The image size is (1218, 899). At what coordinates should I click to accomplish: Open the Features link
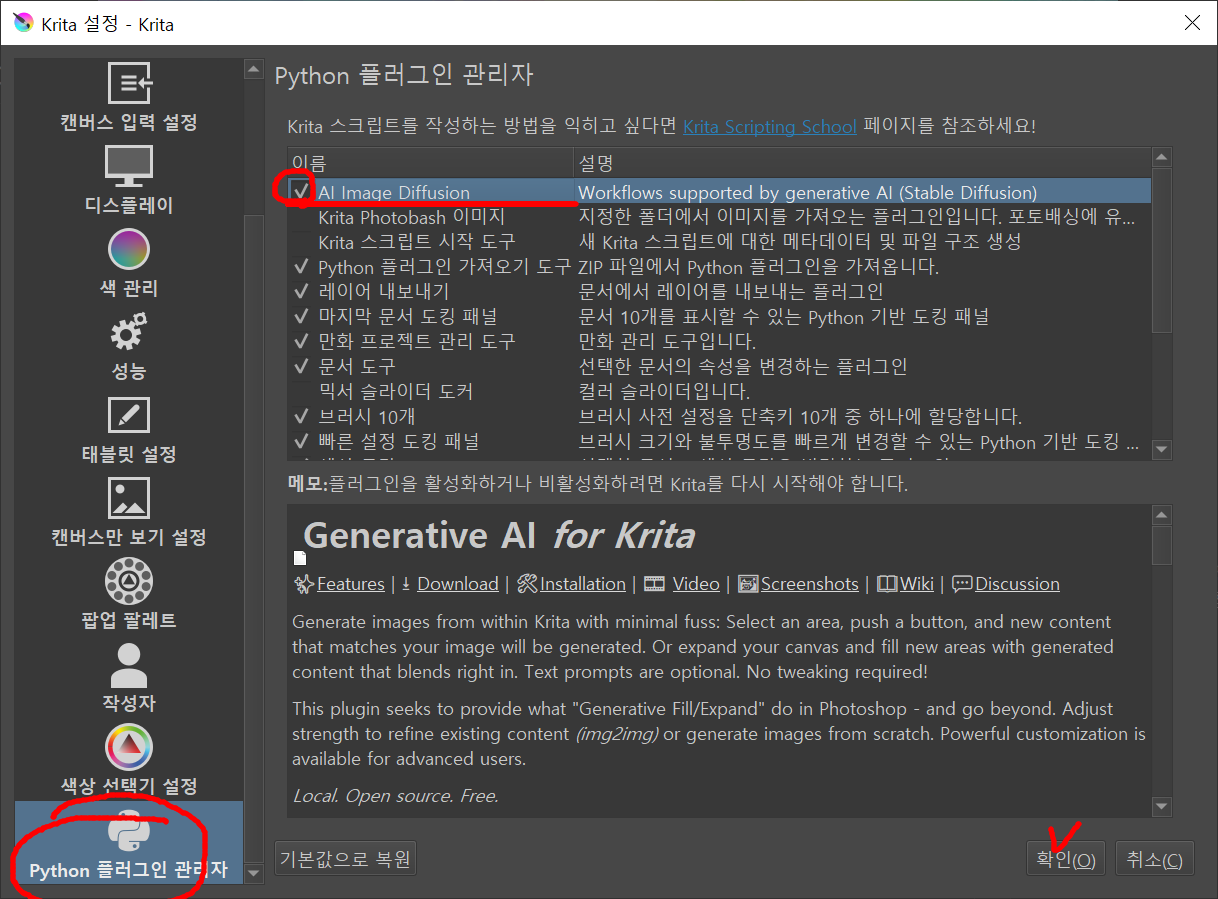coord(351,584)
